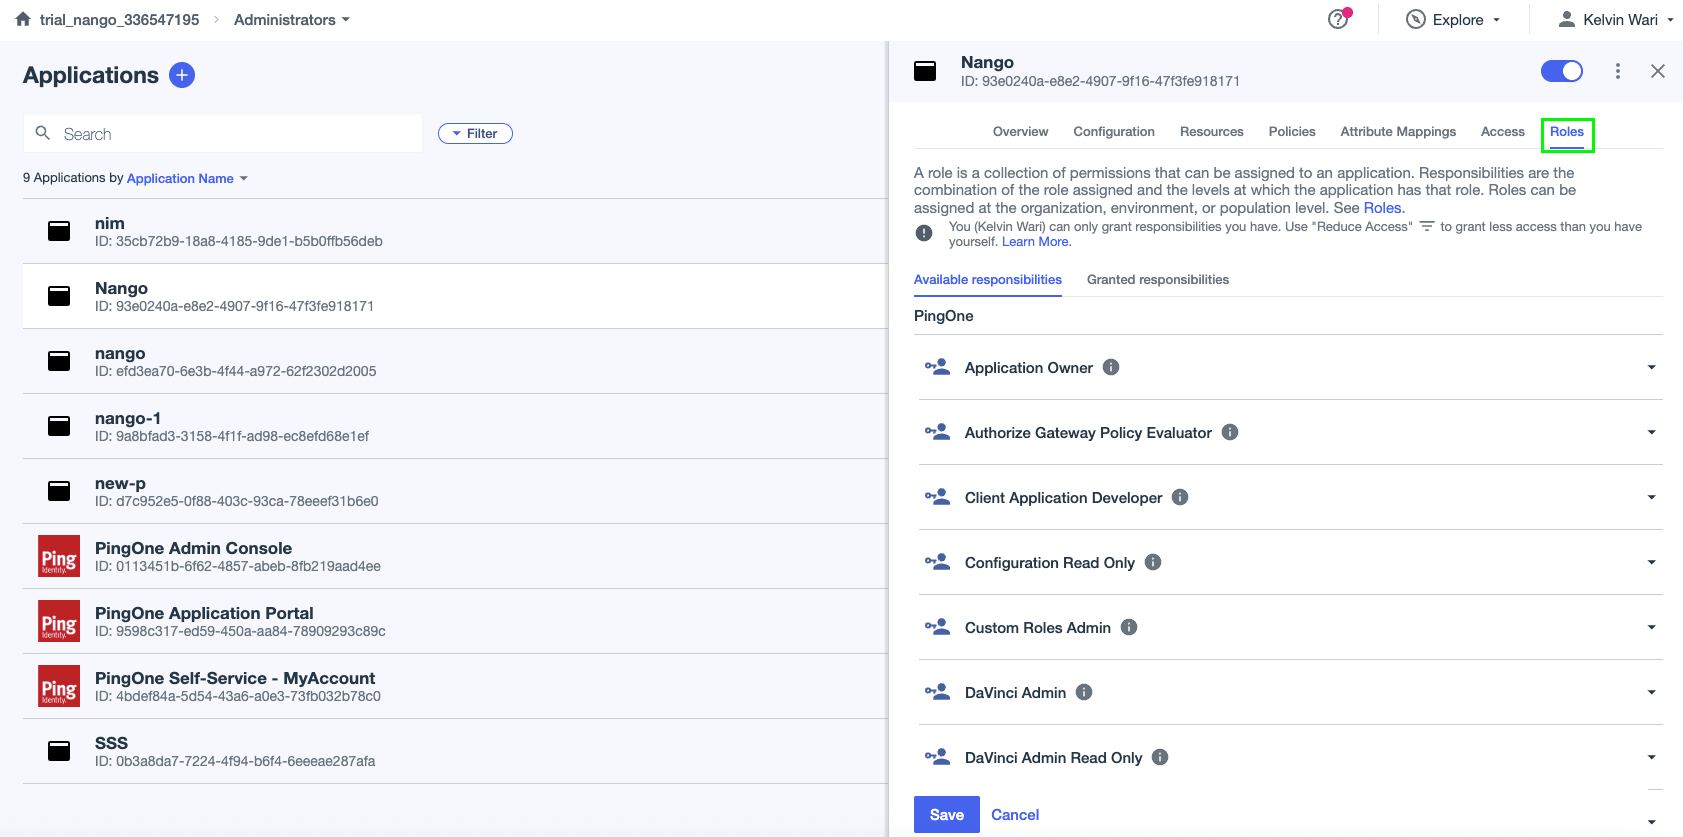Expand Authorize Gateway Policy Evaluator role

pyautogui.click(x=1652, y=432)
